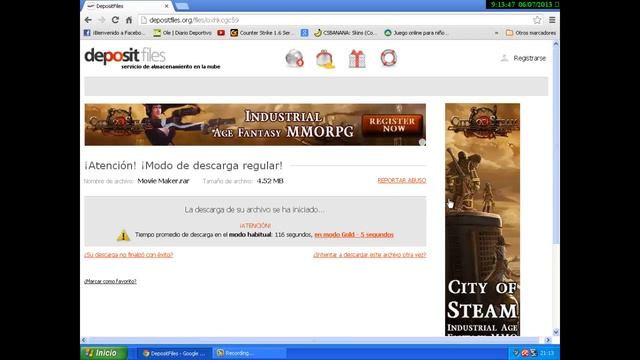Open the Otros marcadores folder

click(531, 33)
